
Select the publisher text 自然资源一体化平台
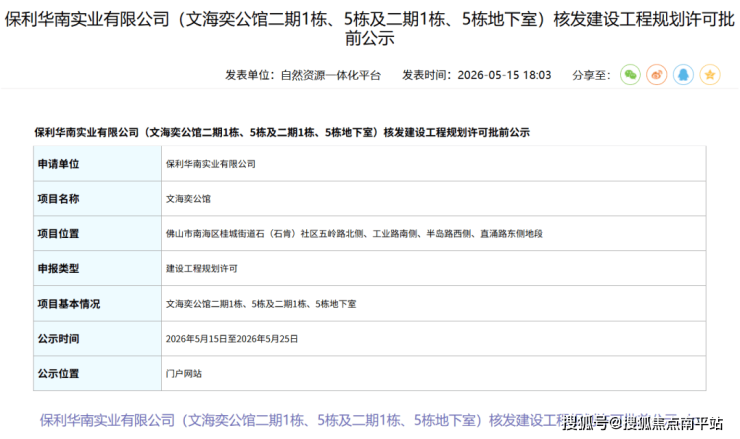point(330,75)
